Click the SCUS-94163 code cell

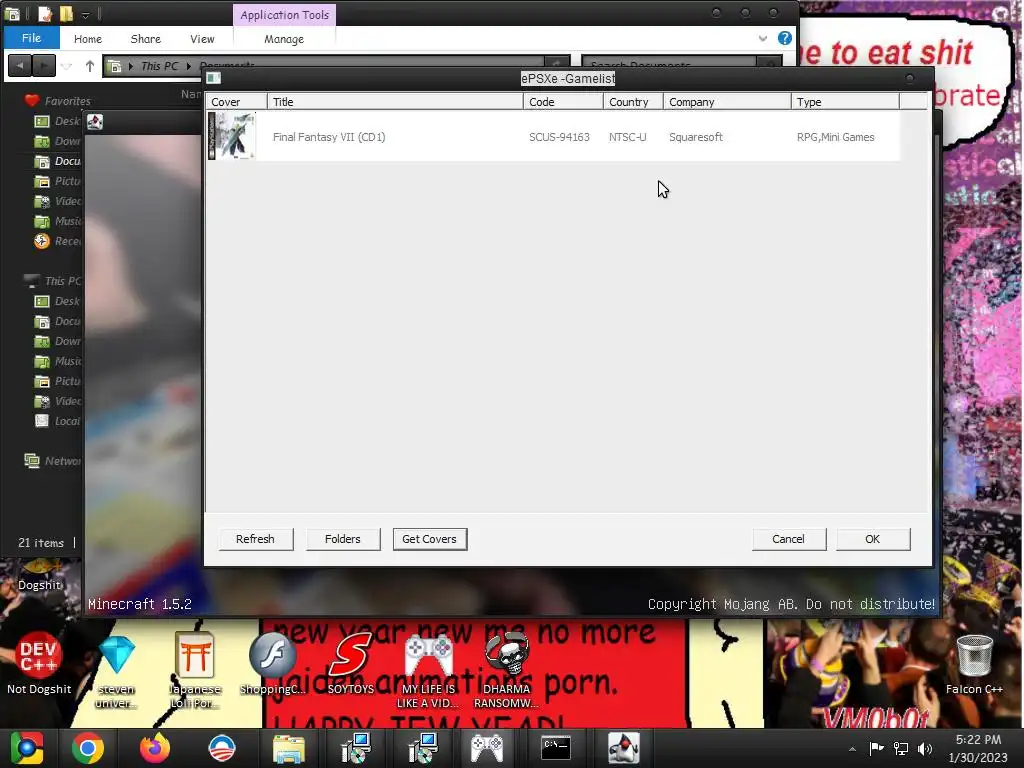pyautogui.click(x=559, y=137)
